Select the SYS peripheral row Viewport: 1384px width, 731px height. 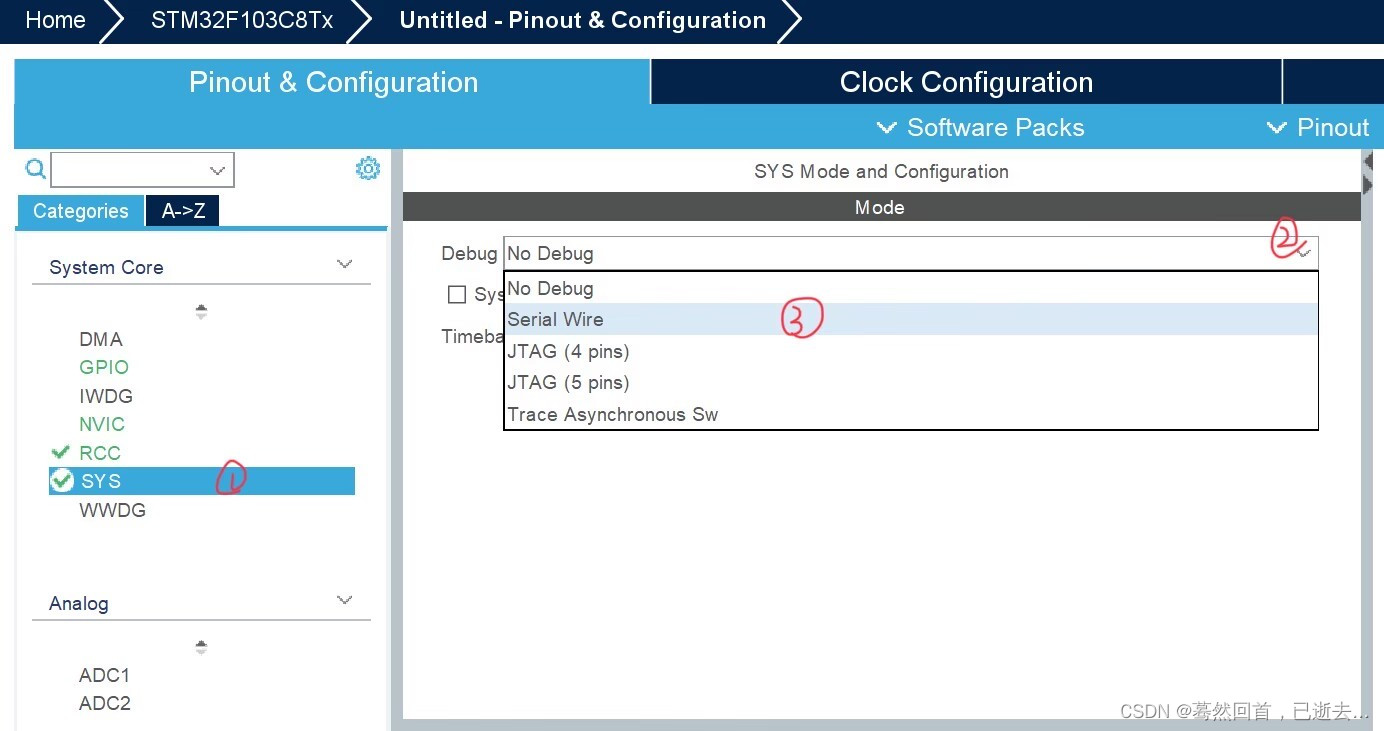tap(202, 481)
